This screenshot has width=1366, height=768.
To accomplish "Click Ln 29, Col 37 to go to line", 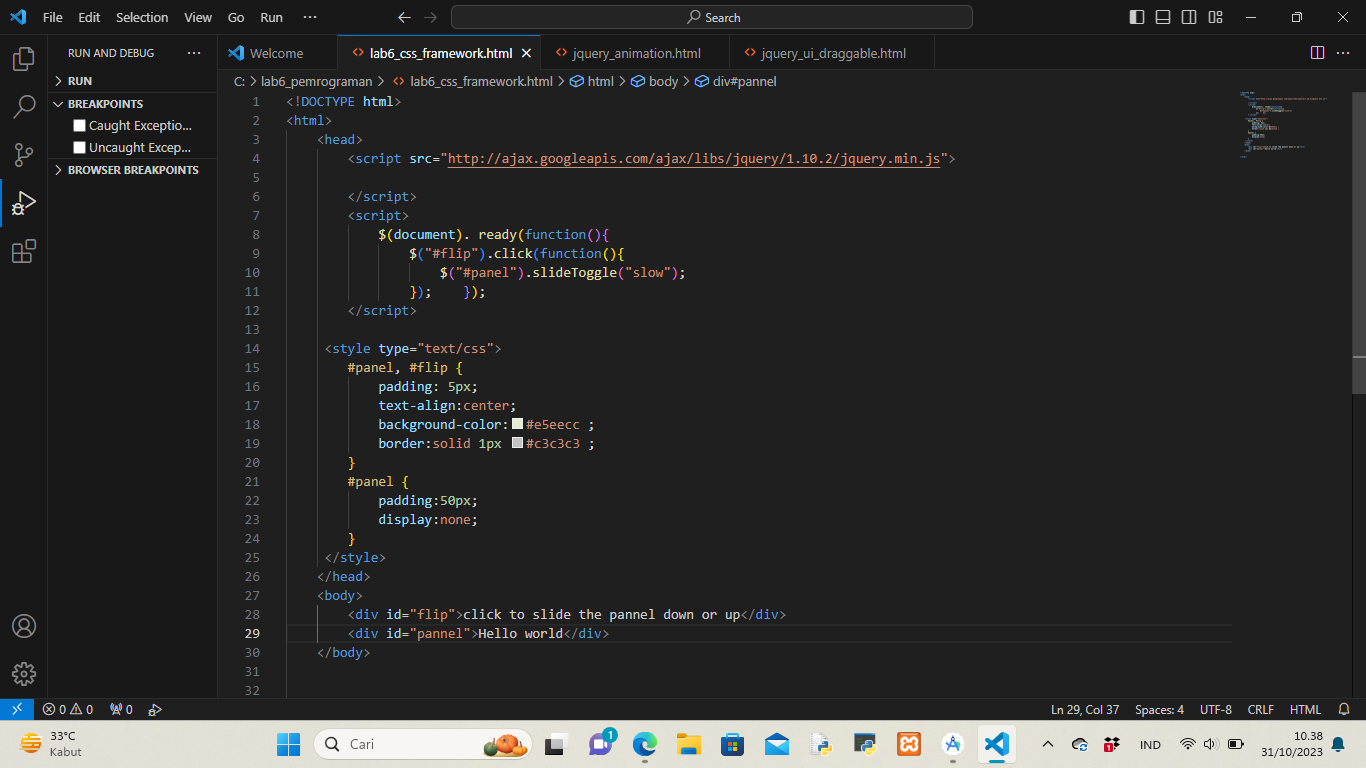I will (x=1084, y=709).
